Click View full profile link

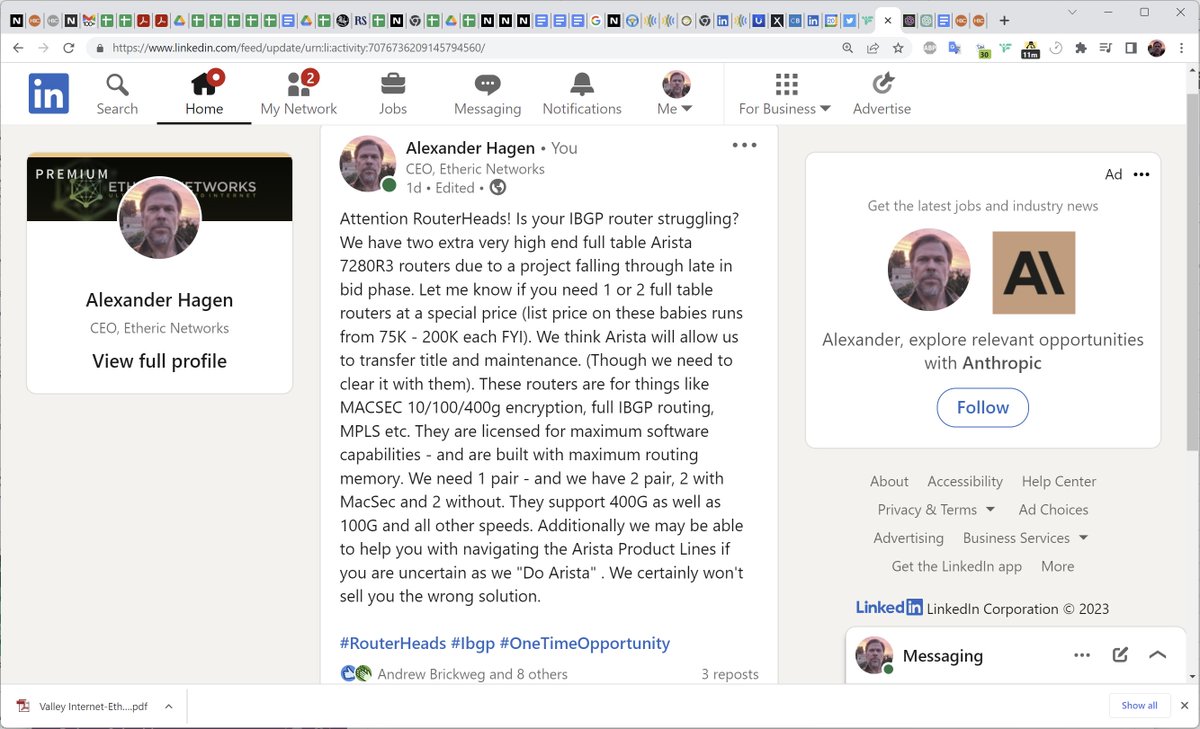pyautogui.click(x=160, y=361)
